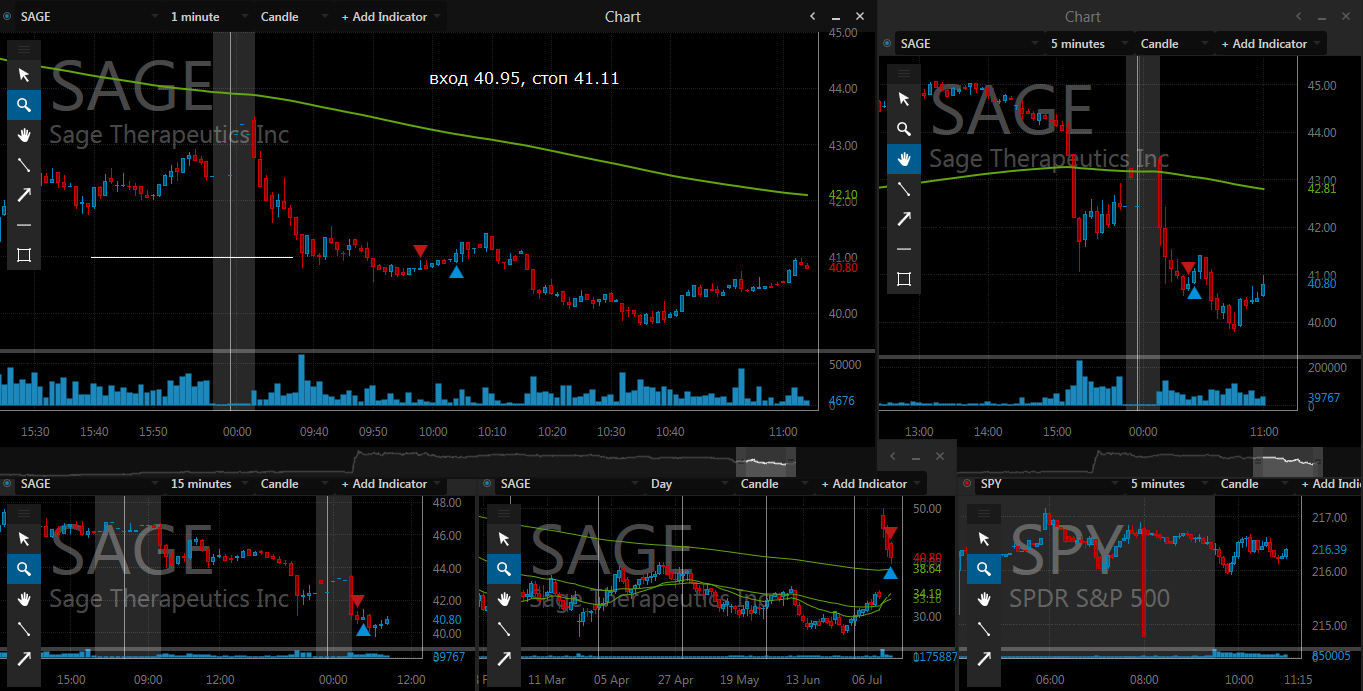The height and width of the screenshot is (691, 1363).
Task: Select horizontal line tool in top-right 5 minutes chart
Action: pos(904,249)
